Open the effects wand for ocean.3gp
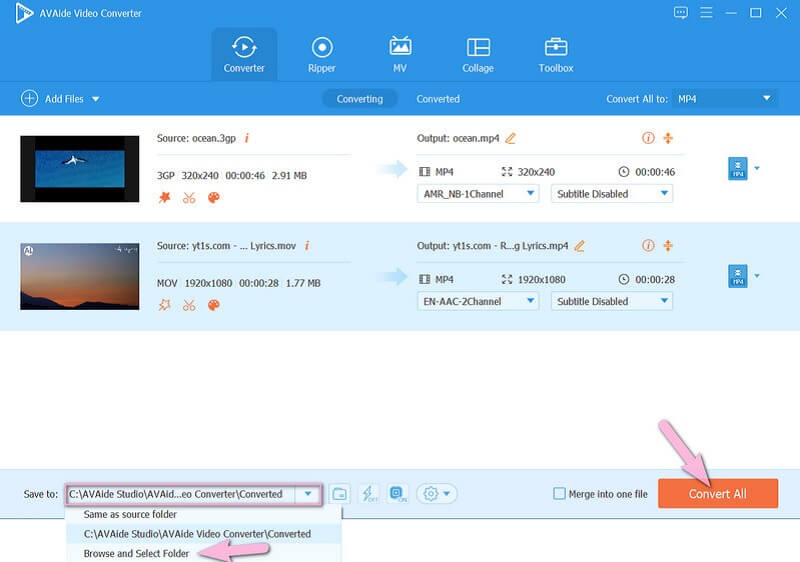Screen dimensions: 800x562 coord(164,197)
